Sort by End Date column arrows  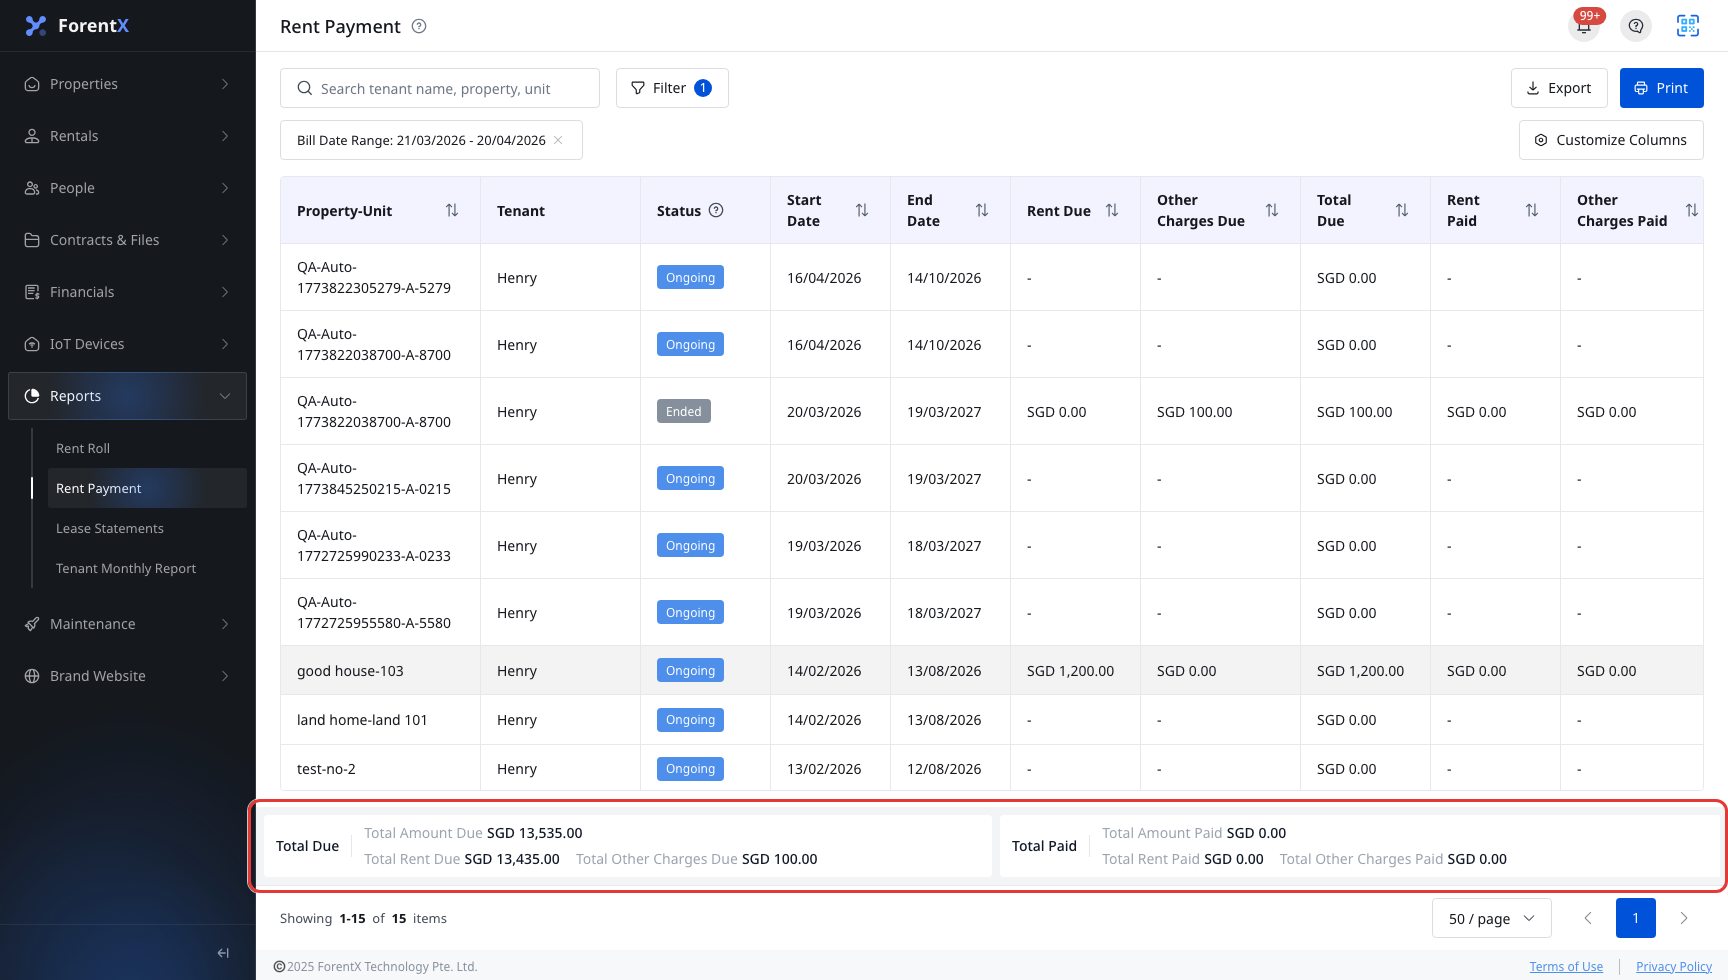[x=982, y=210]
